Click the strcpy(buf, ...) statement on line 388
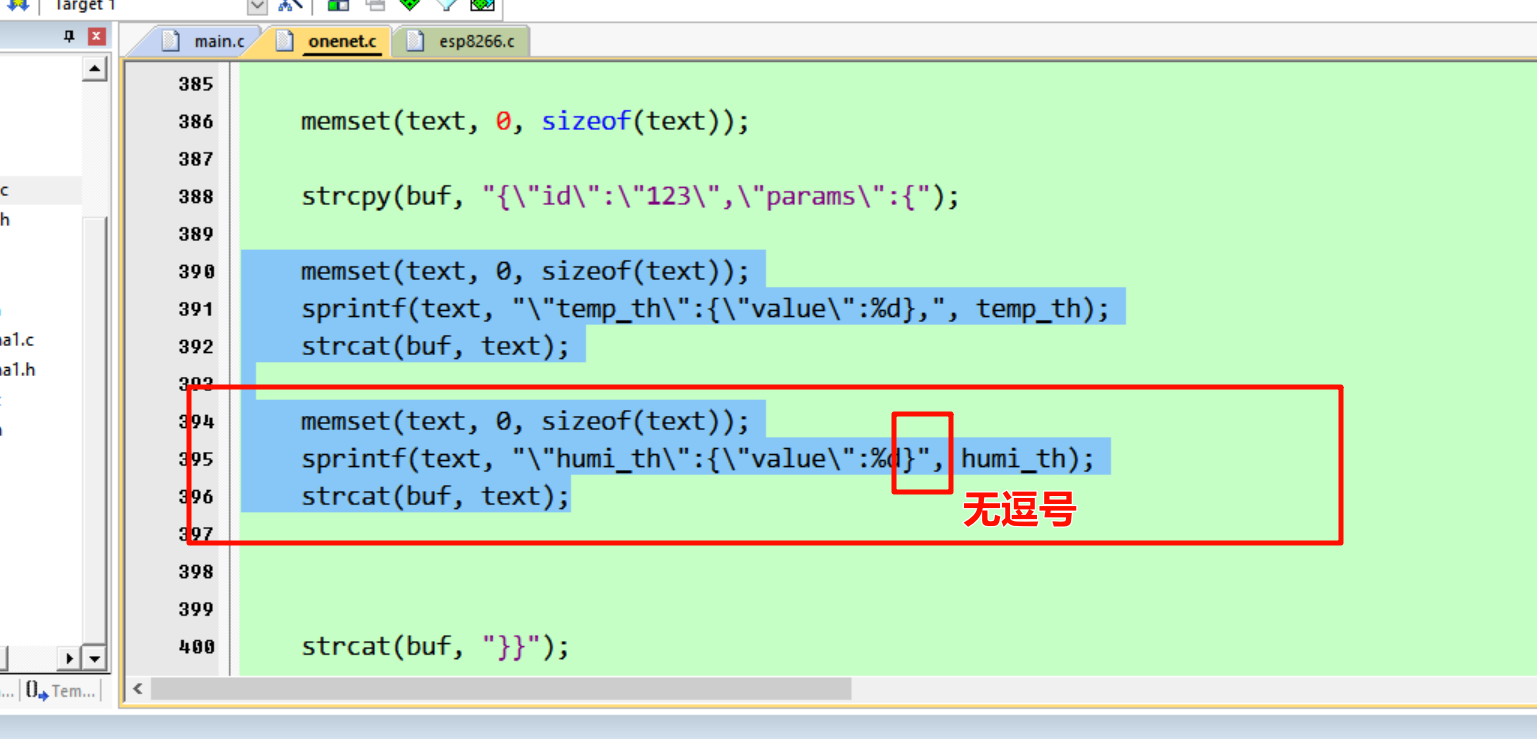This screenshot has width=1537, height=739. pyautogui.click(x=630, y=197)
